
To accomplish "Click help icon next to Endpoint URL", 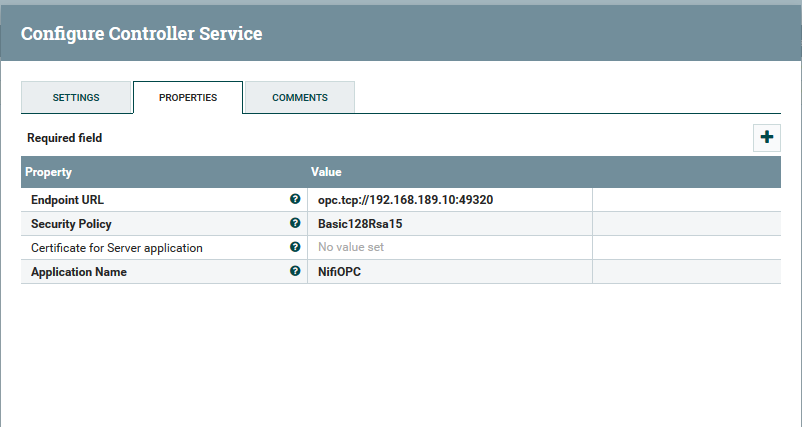I will point(295,199).
